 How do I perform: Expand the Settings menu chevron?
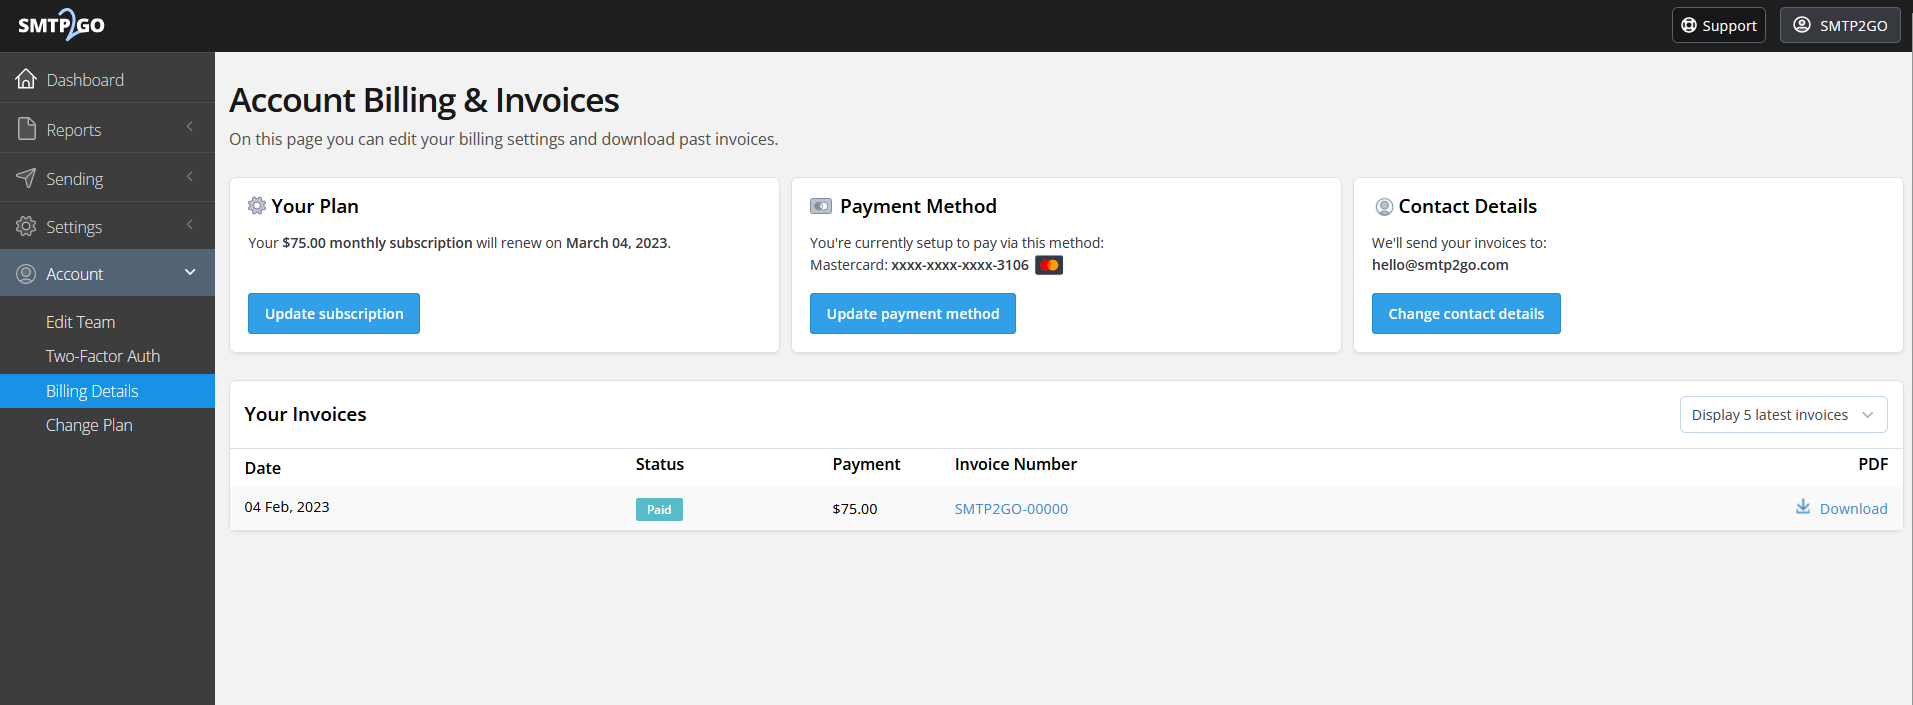coord(189,224)
